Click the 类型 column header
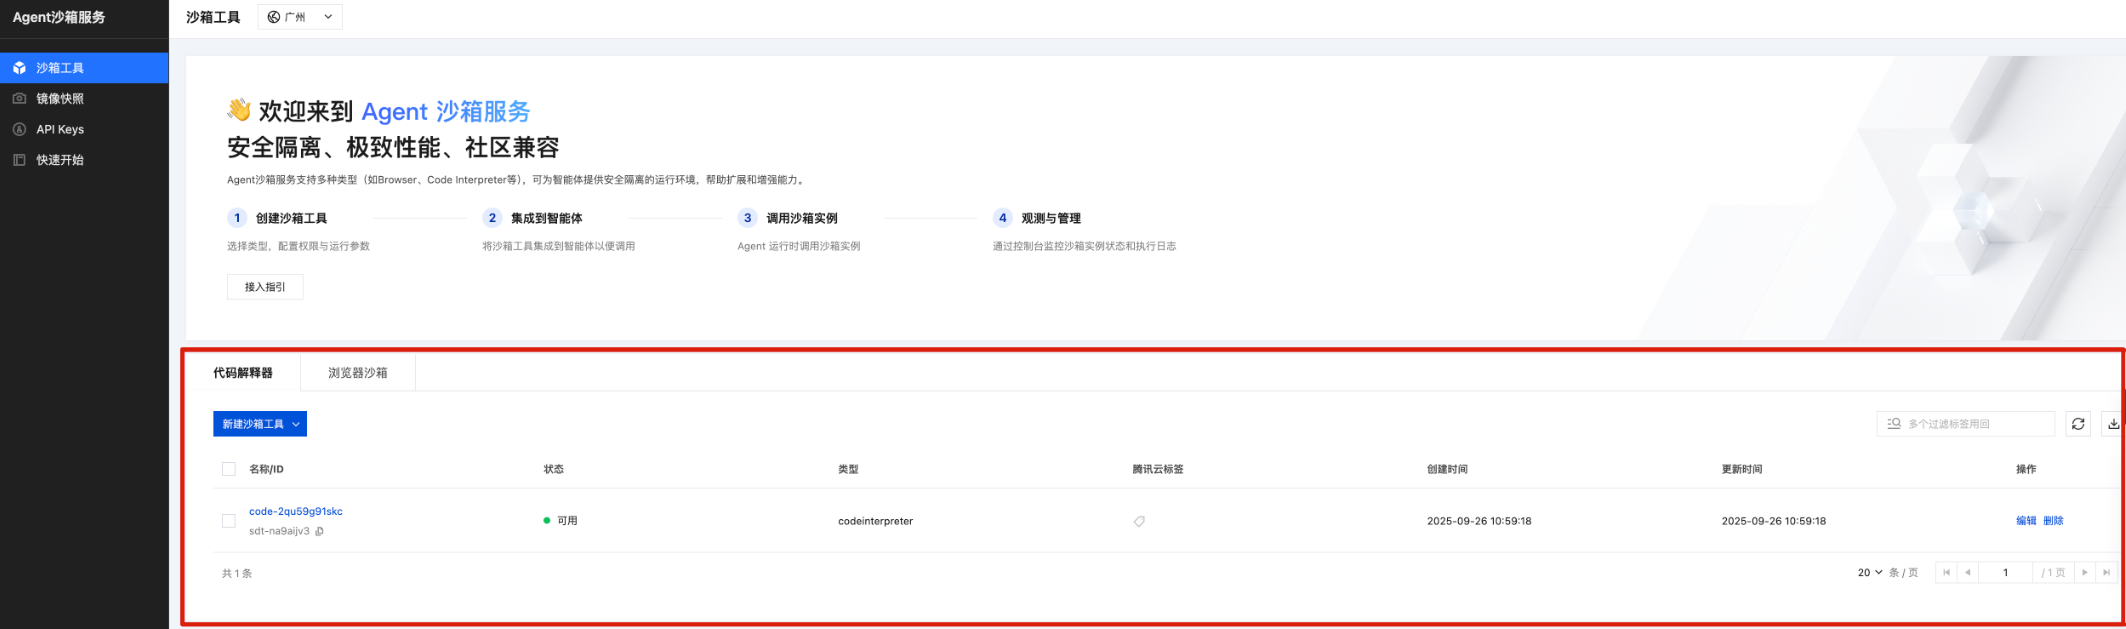The image size is (2126, 629). 848,469
